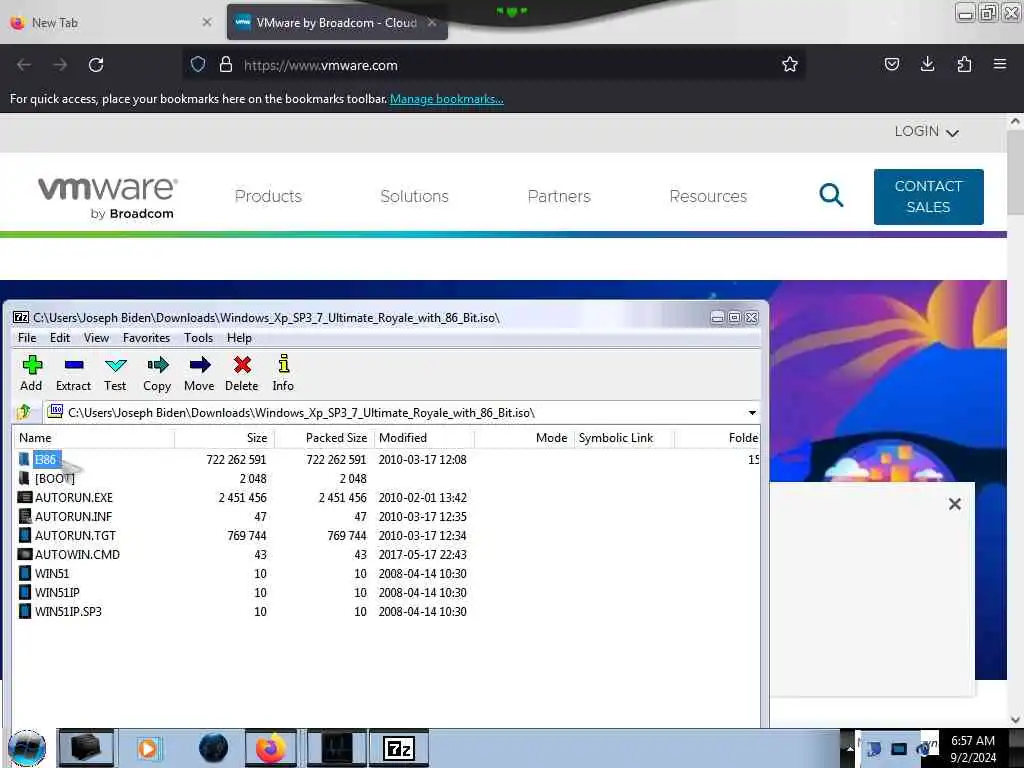This screenshot has height=768, width=1024.
Task: Click CONTACT SALES button
Action: point(928,197)
